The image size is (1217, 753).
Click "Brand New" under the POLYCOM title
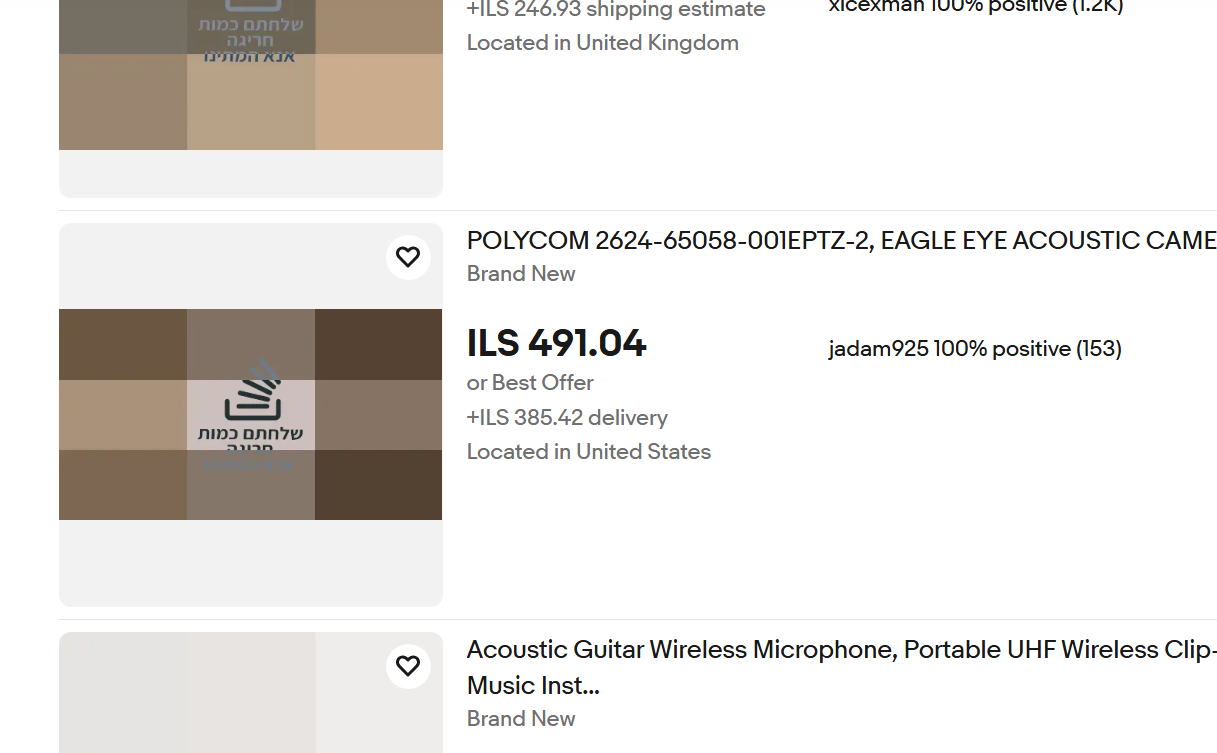(x=521, y=274)
